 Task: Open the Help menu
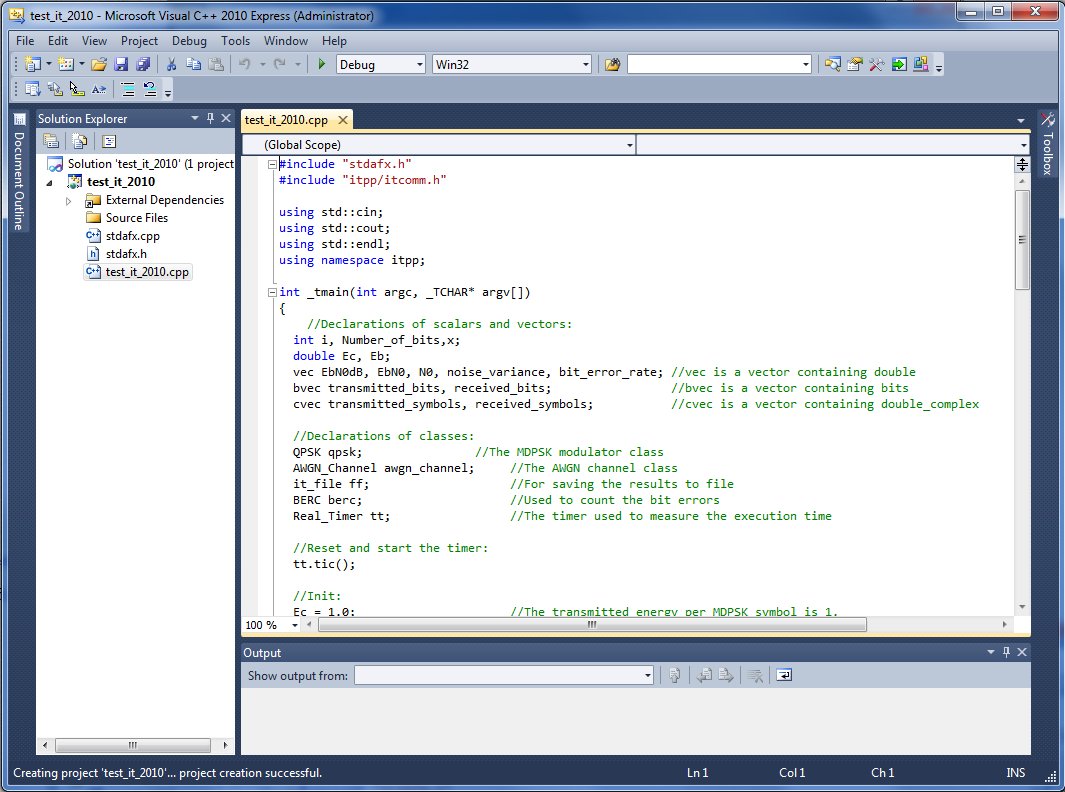tap(334, 41)
